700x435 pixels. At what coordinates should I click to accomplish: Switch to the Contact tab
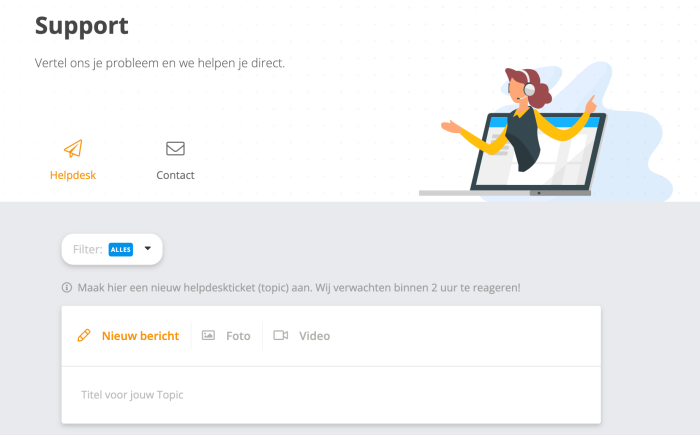click(175, 175)
